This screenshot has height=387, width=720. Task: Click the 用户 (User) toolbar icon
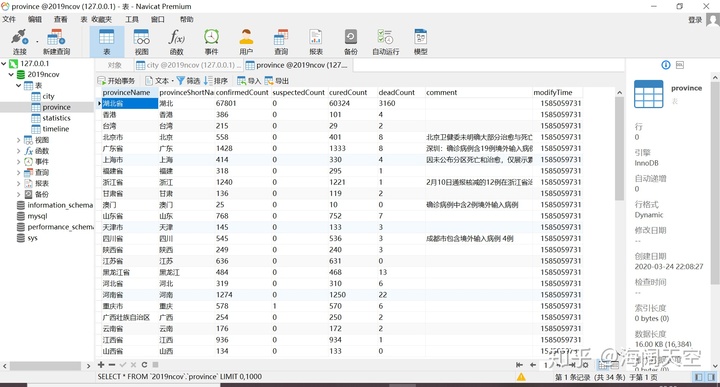pyautogui.click(x=246, y=41)
